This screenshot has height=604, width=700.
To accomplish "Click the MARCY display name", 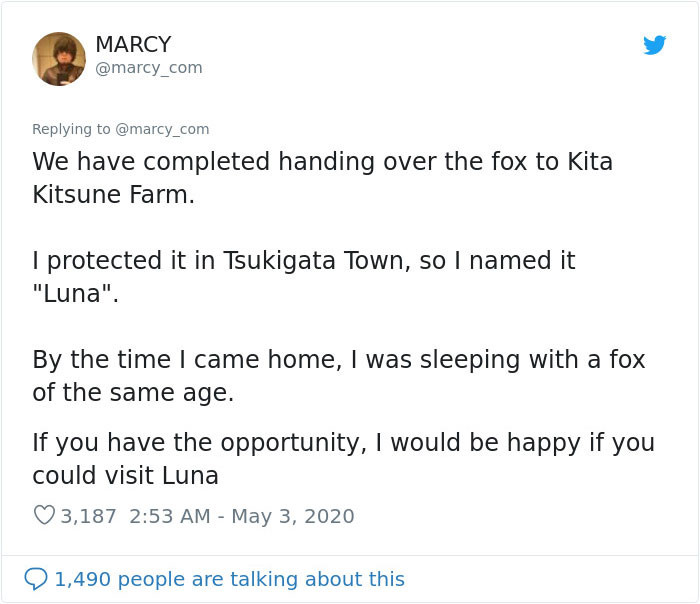I will pyautogui.click(x=133, y=45).
